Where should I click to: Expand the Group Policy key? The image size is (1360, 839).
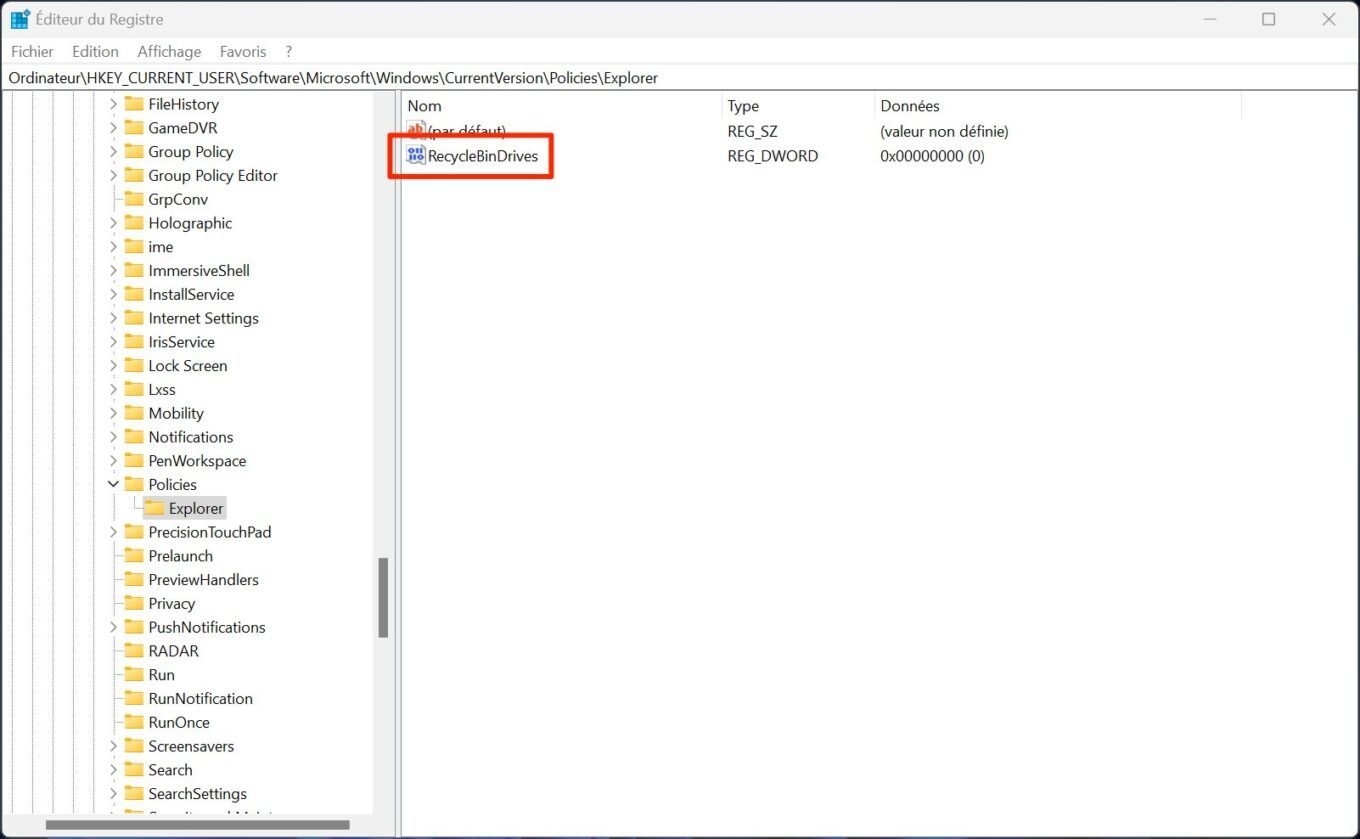(x=113, y=152)
